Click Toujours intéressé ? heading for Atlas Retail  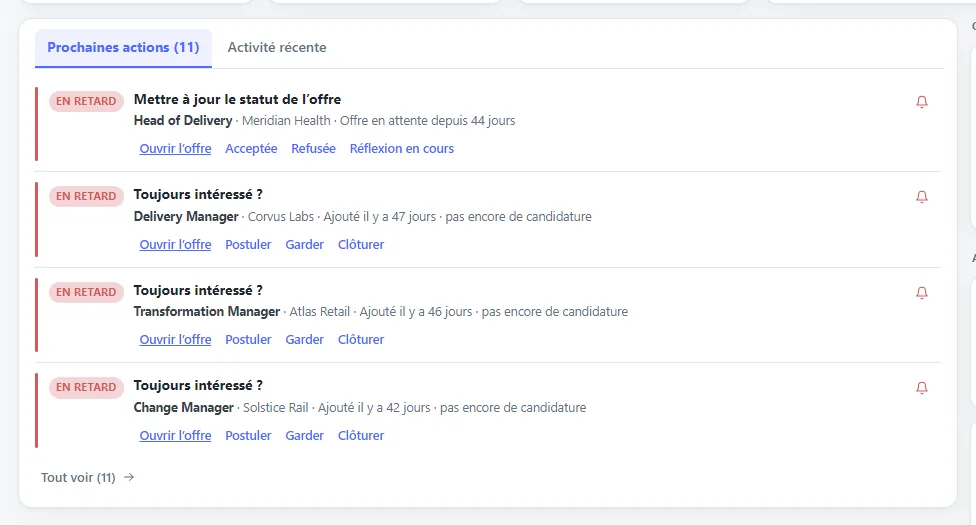(199, 291)
